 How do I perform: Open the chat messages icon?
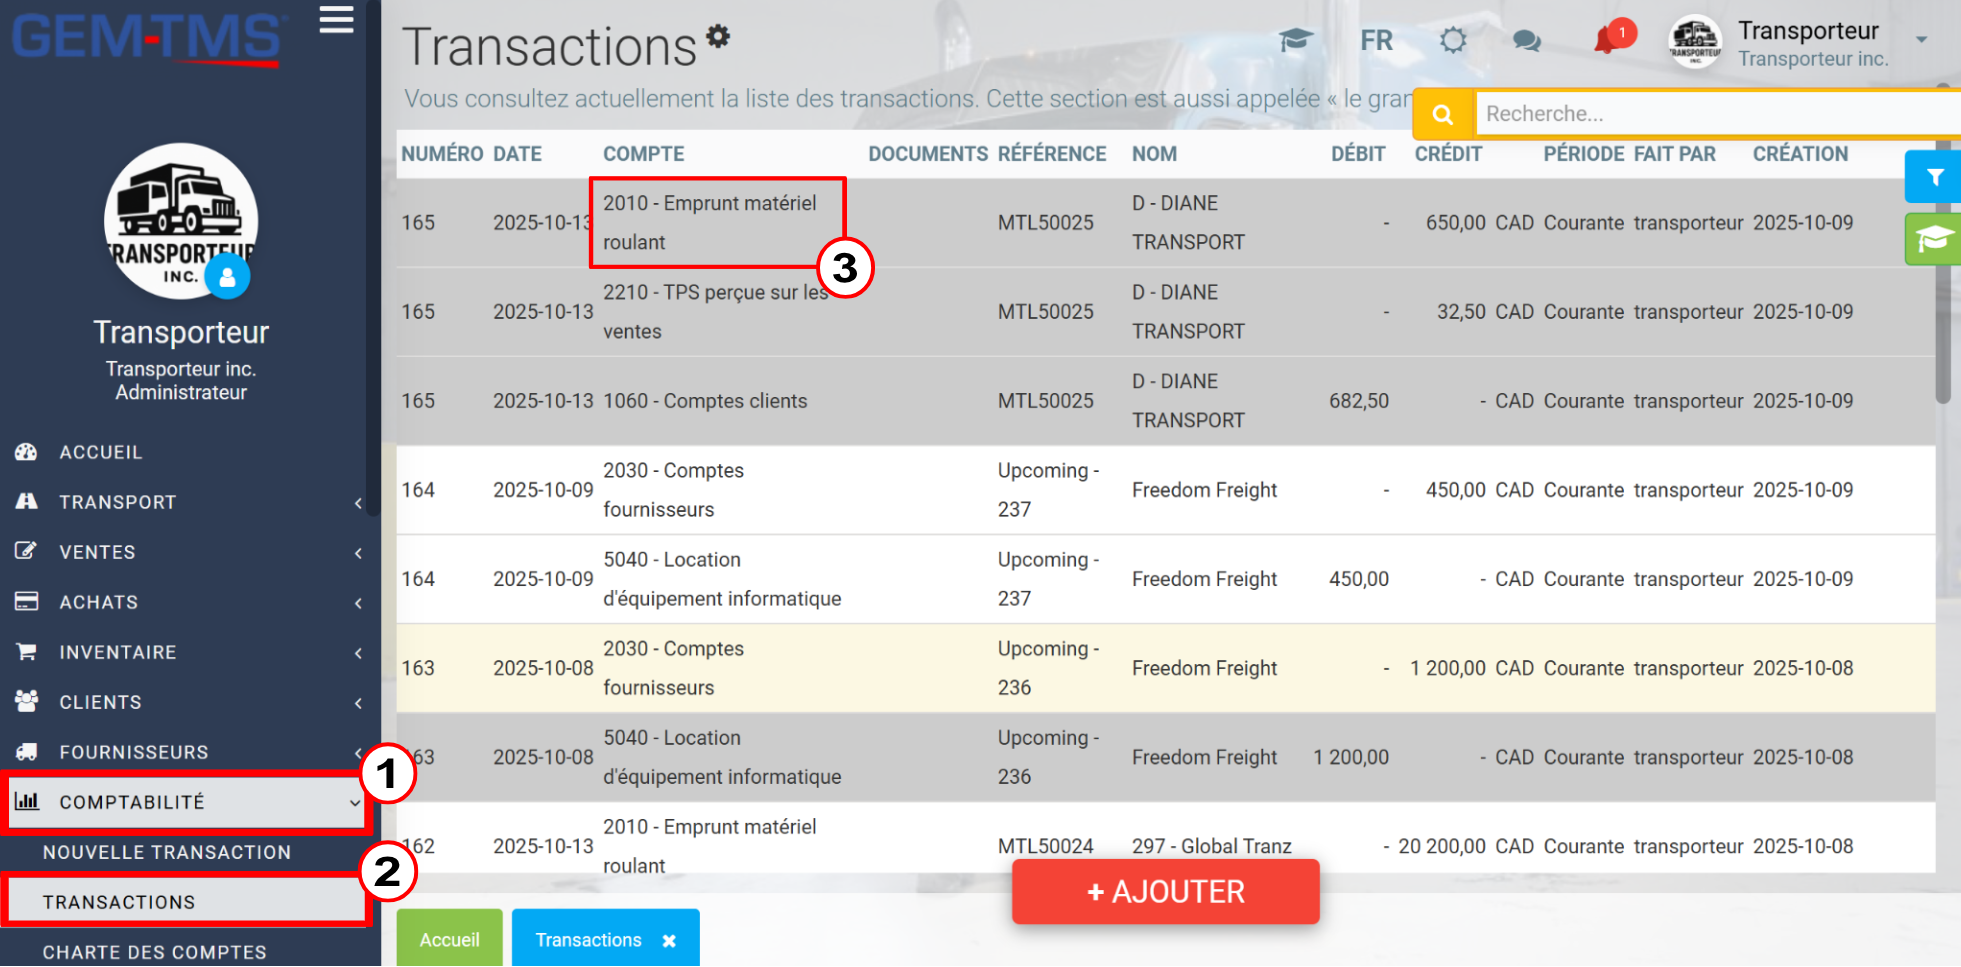[x=1526, y=41]
